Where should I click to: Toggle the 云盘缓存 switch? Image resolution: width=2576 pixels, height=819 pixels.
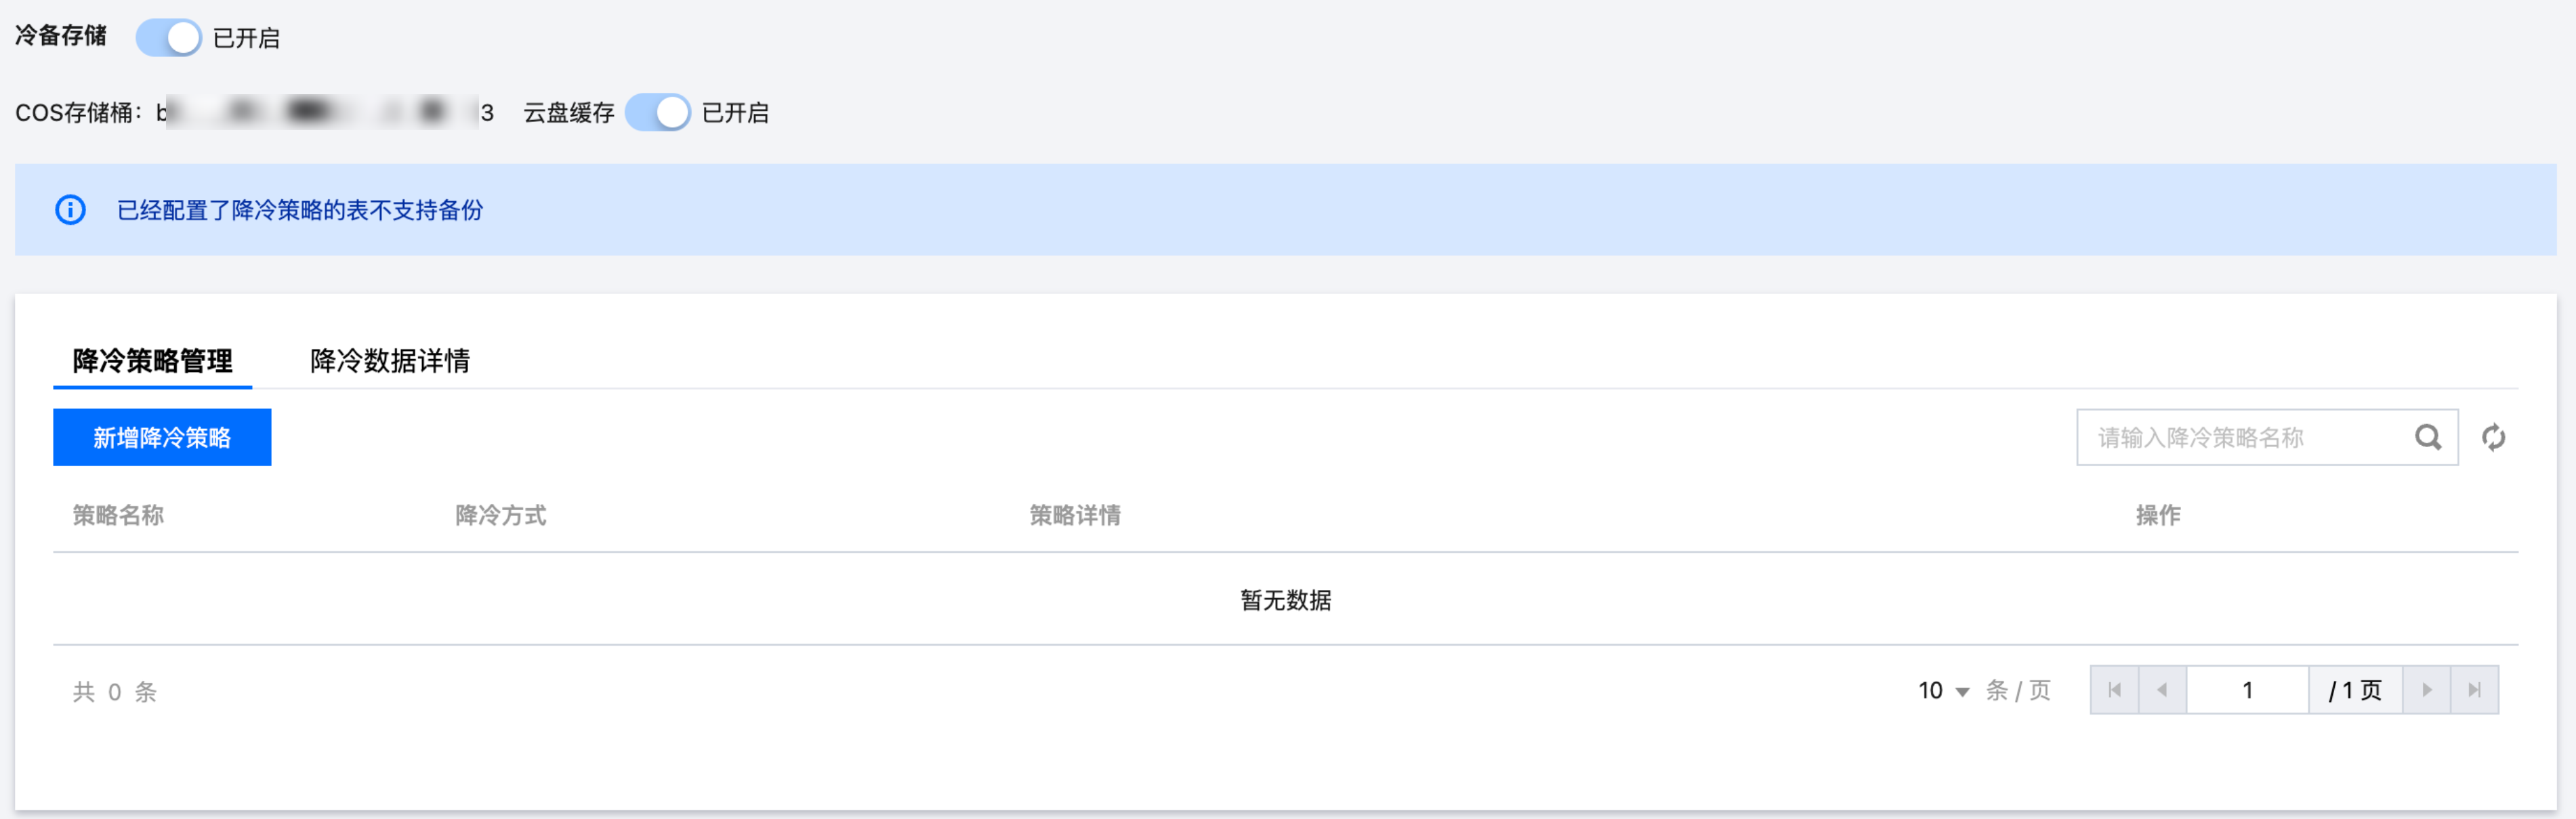658,112
